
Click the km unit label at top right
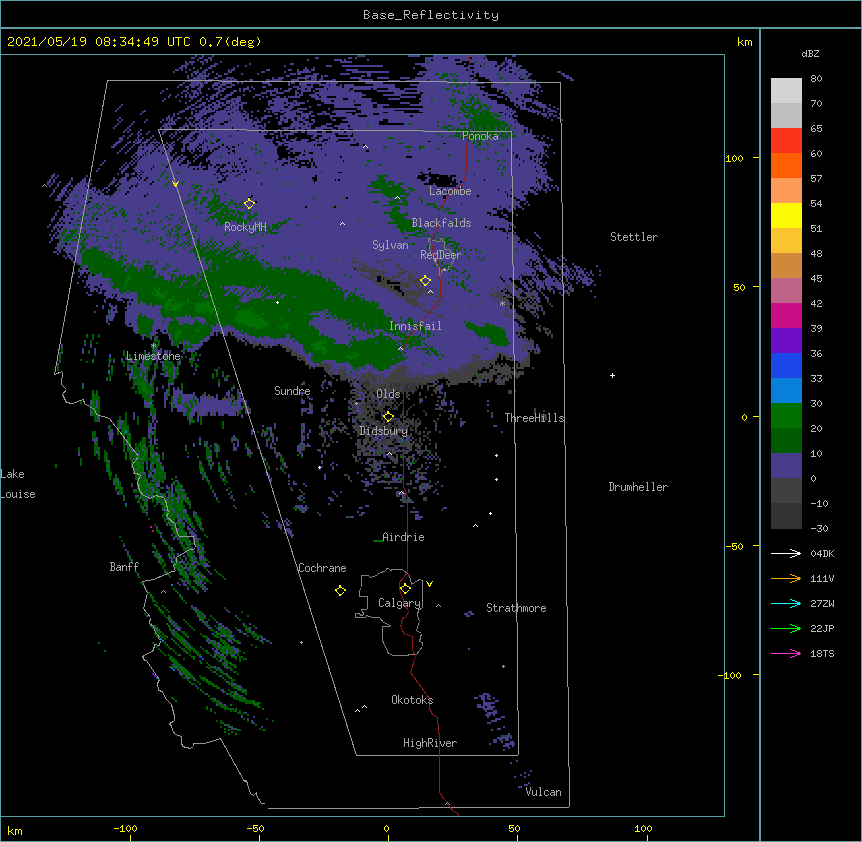pos(744,42)
